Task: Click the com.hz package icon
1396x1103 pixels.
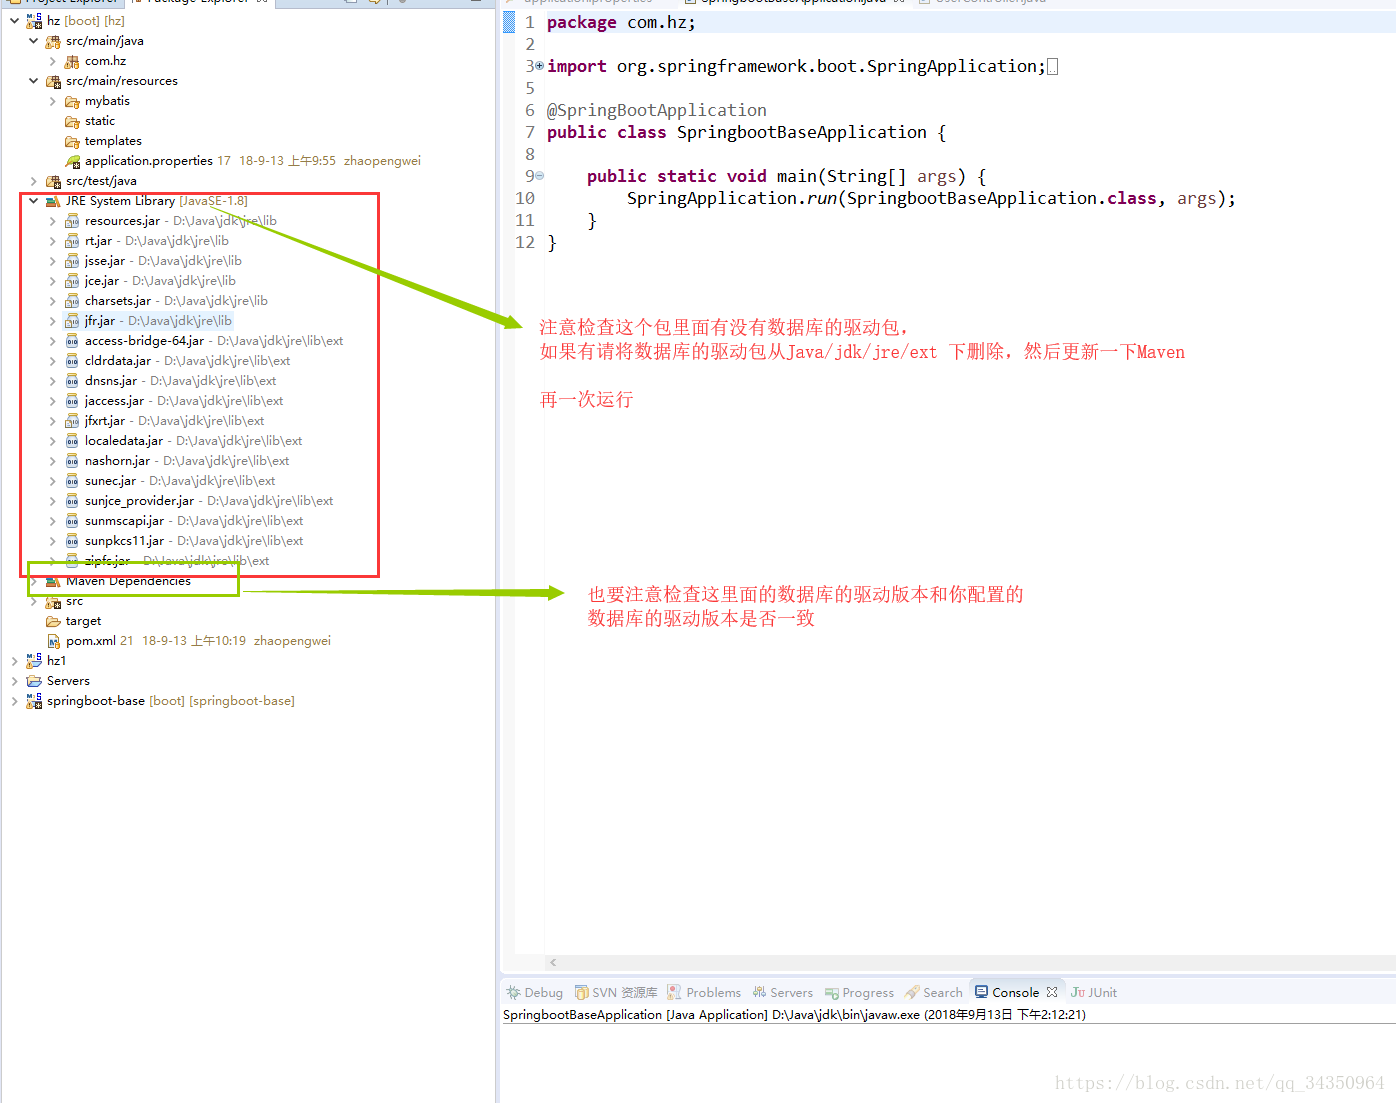Action: click(72, 61)
